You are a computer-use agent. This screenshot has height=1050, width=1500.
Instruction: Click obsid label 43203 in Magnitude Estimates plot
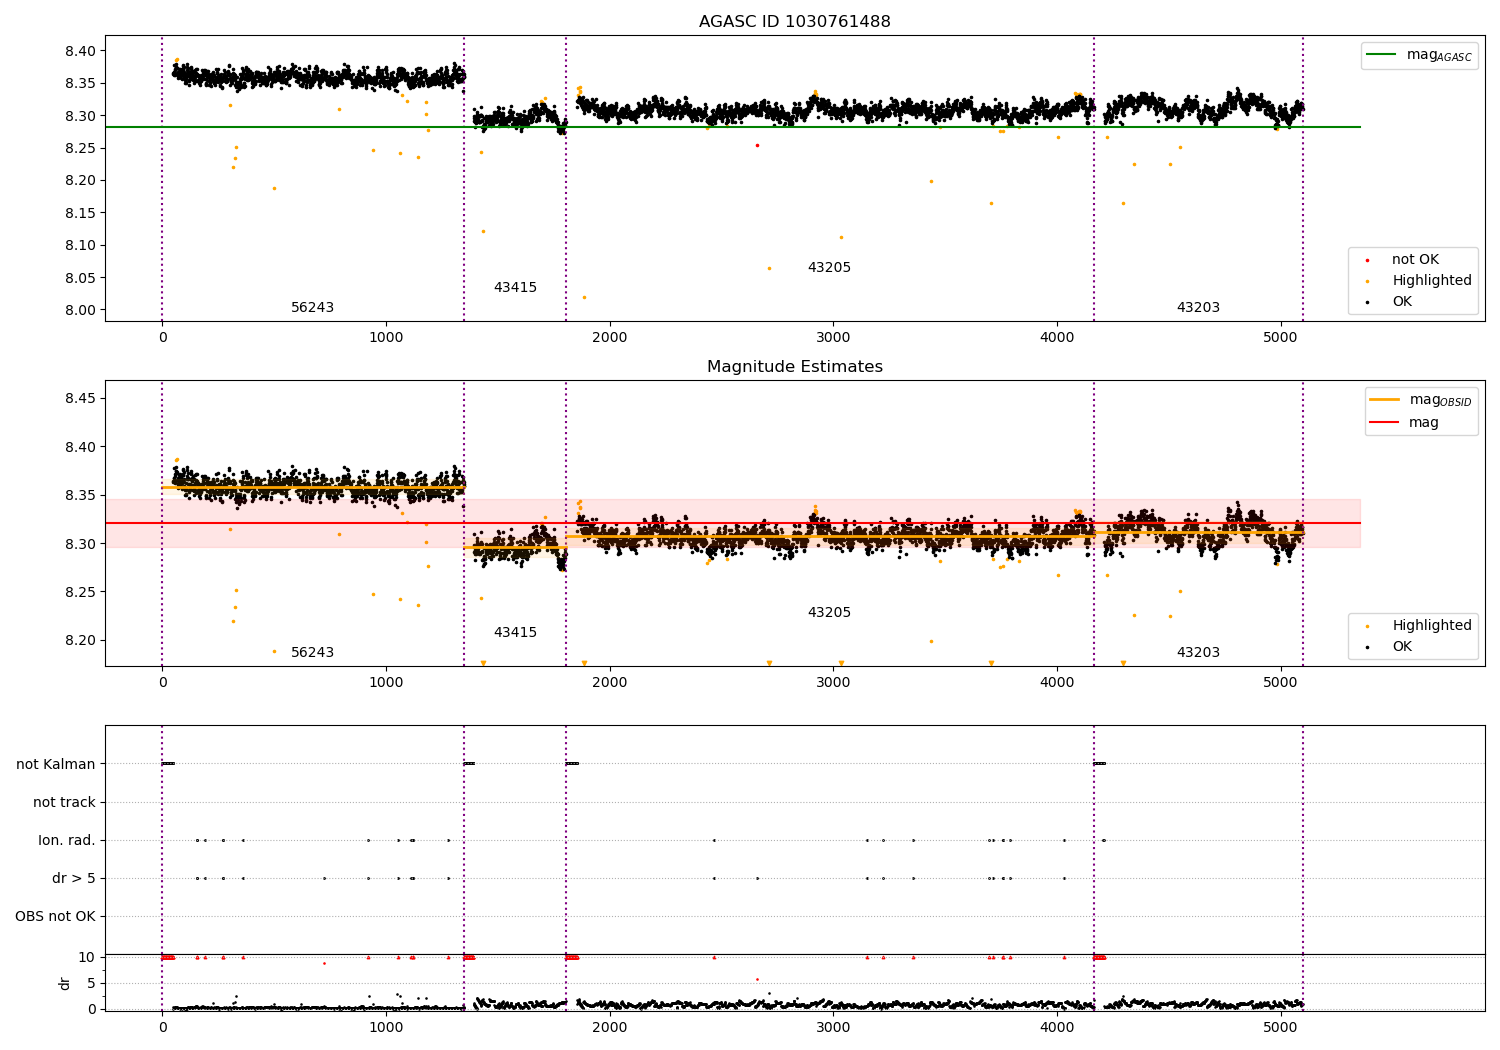(1198, 653)
